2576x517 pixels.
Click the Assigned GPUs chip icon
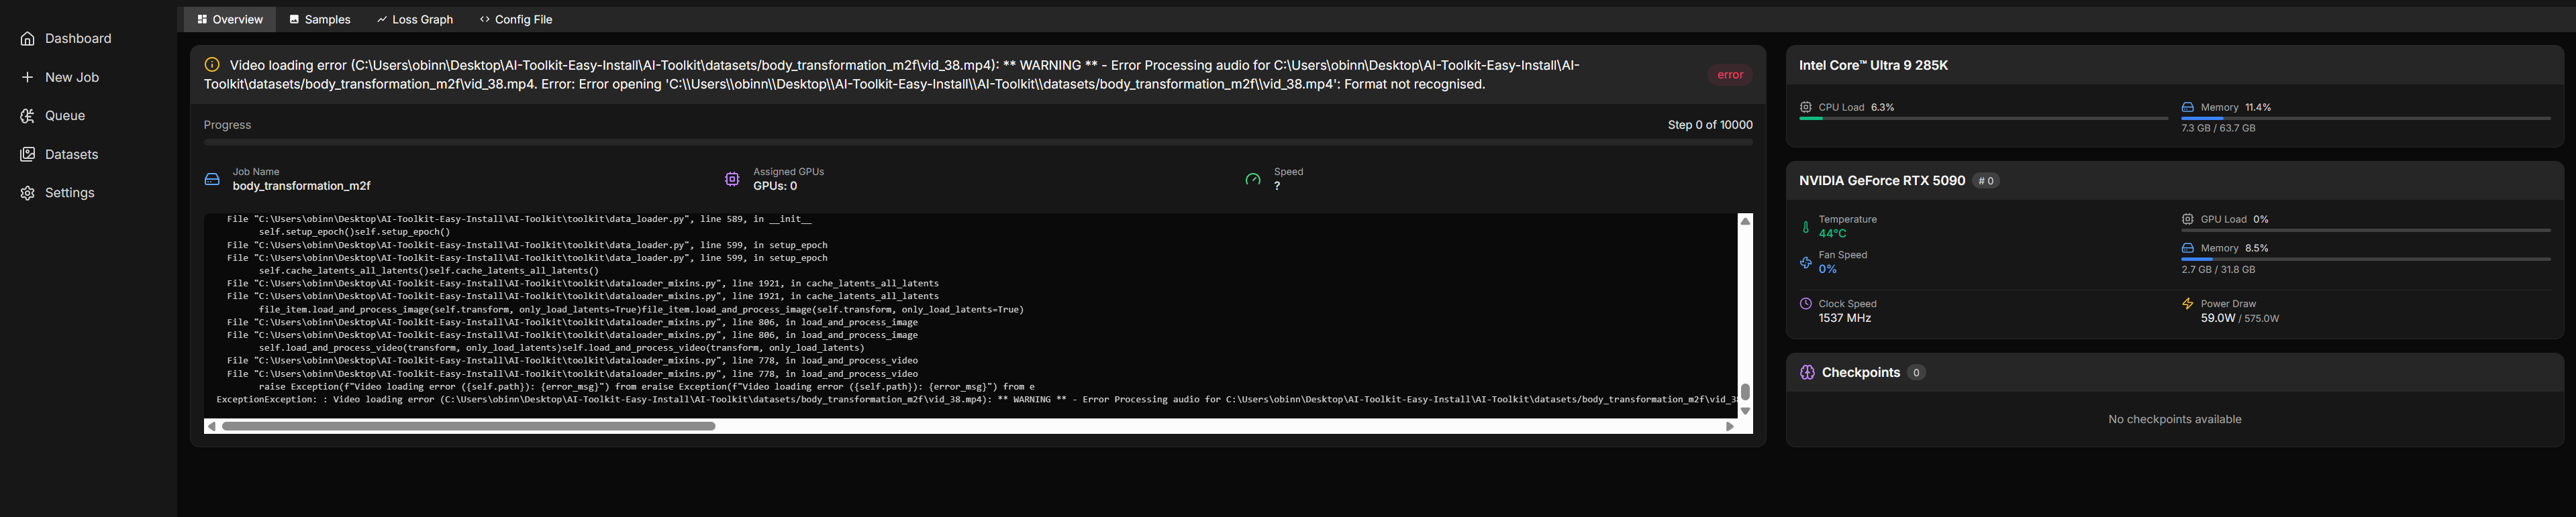click(x=732, y=179)
